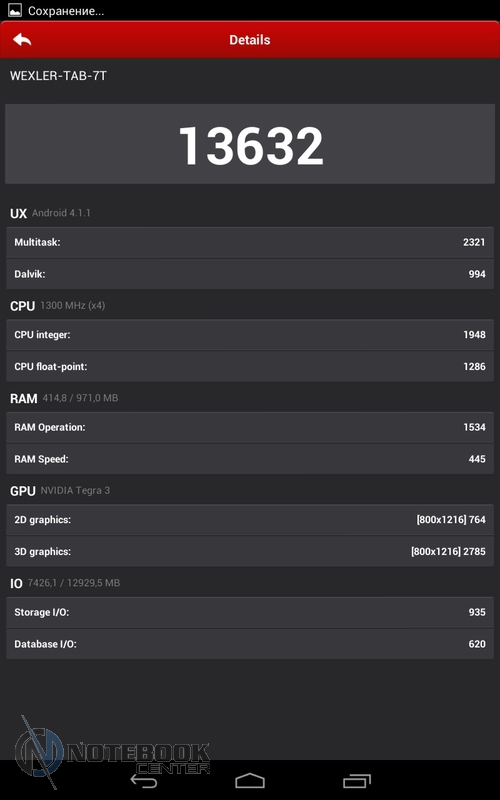The width and height of the screenshot is (500, 800).
Task: Tap the Android Home navigation button
Action: (250, 781)
